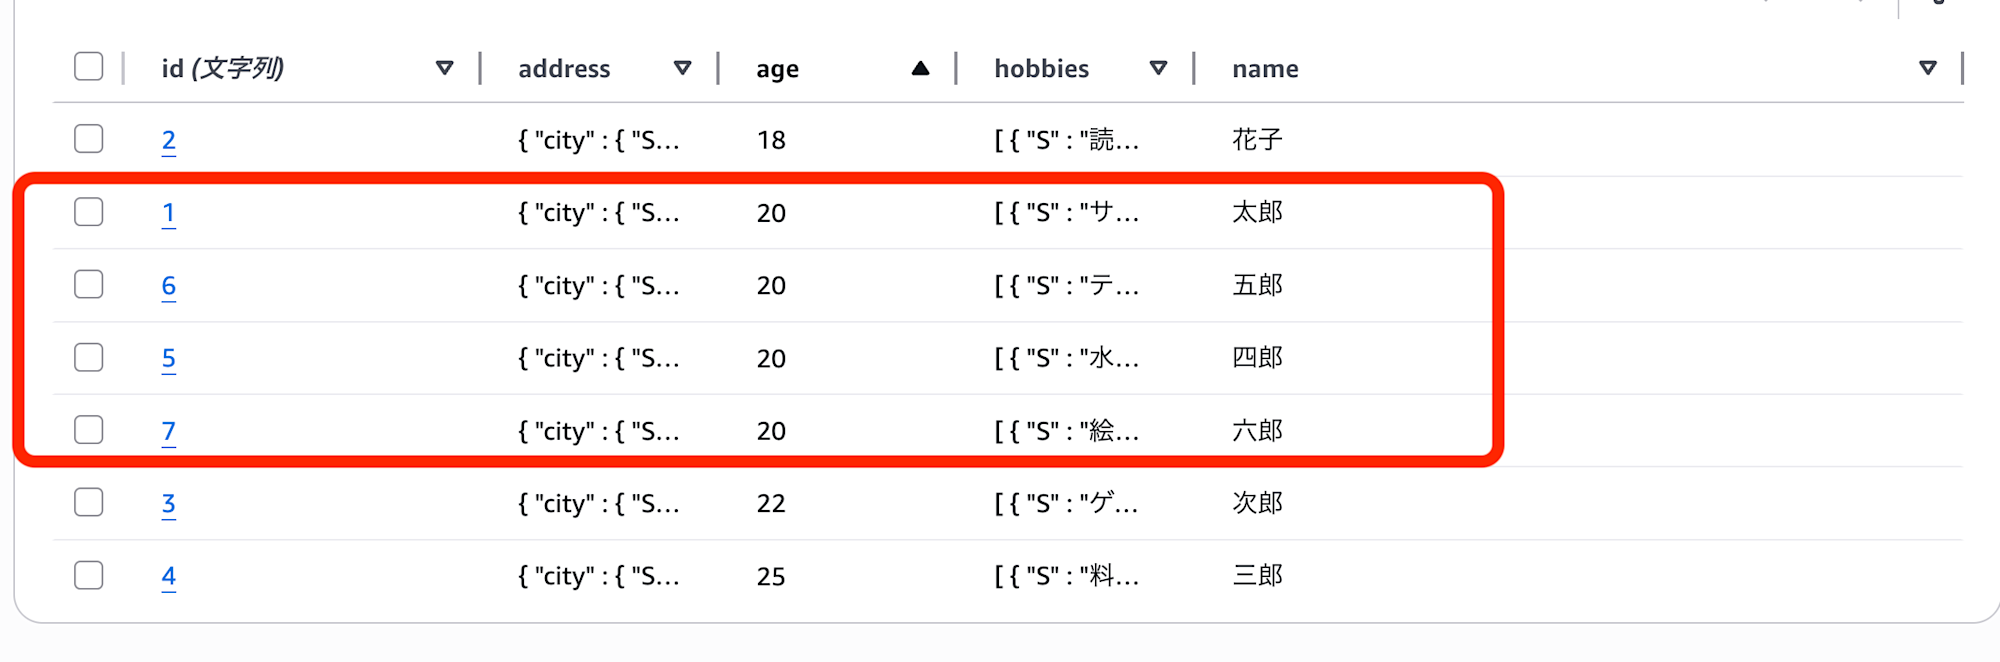
Task: Check the row for 太郎
Action: [x=88, y=212]
